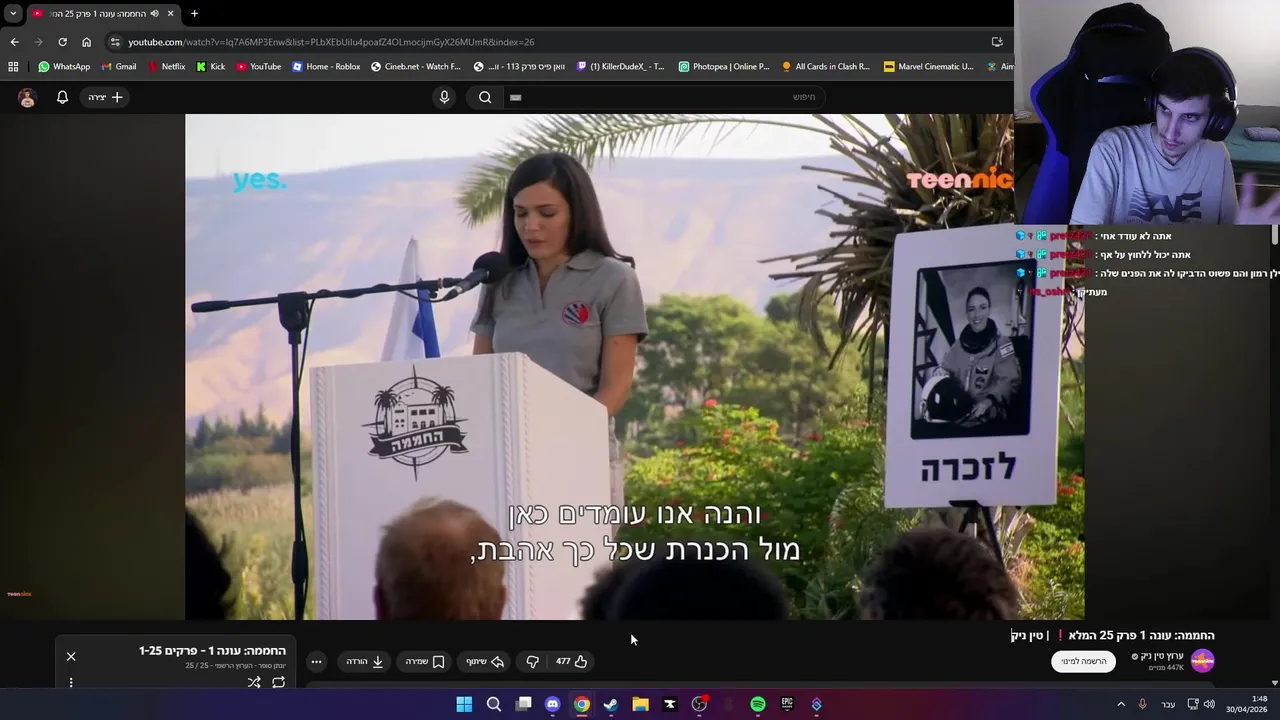Screen dimensions: 1280x720
Task: Open the teen nick channel avatar
Action: point(1202,661)
